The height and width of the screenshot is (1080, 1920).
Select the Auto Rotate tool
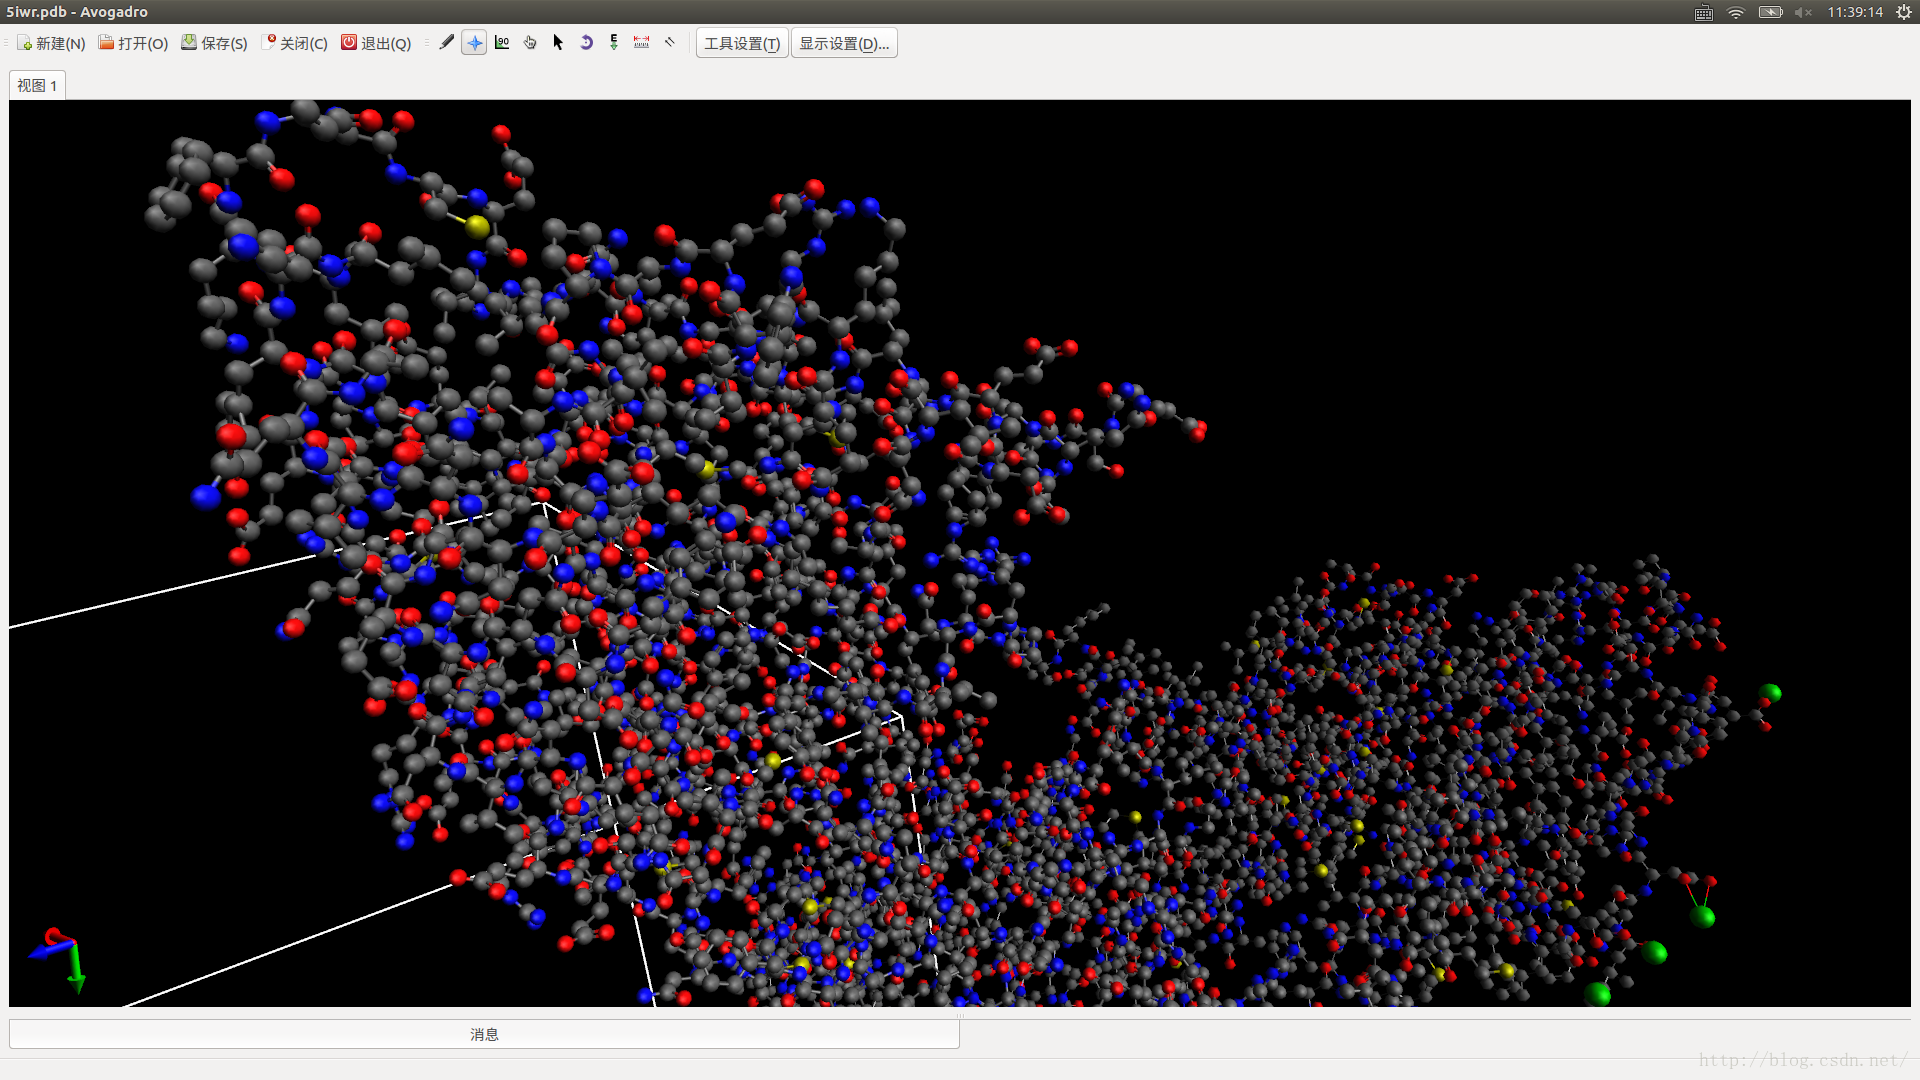tap(586, 43)
